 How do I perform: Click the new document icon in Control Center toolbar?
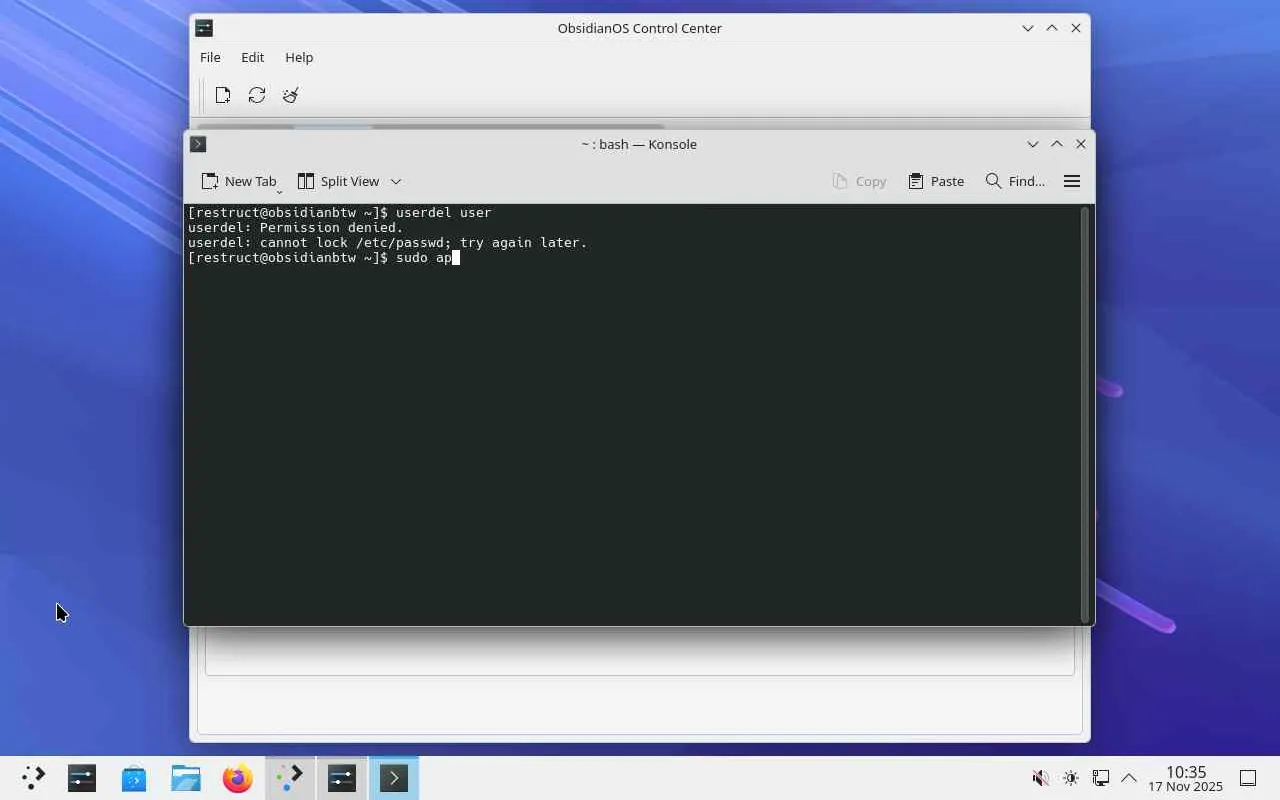(x=223, y=95)
